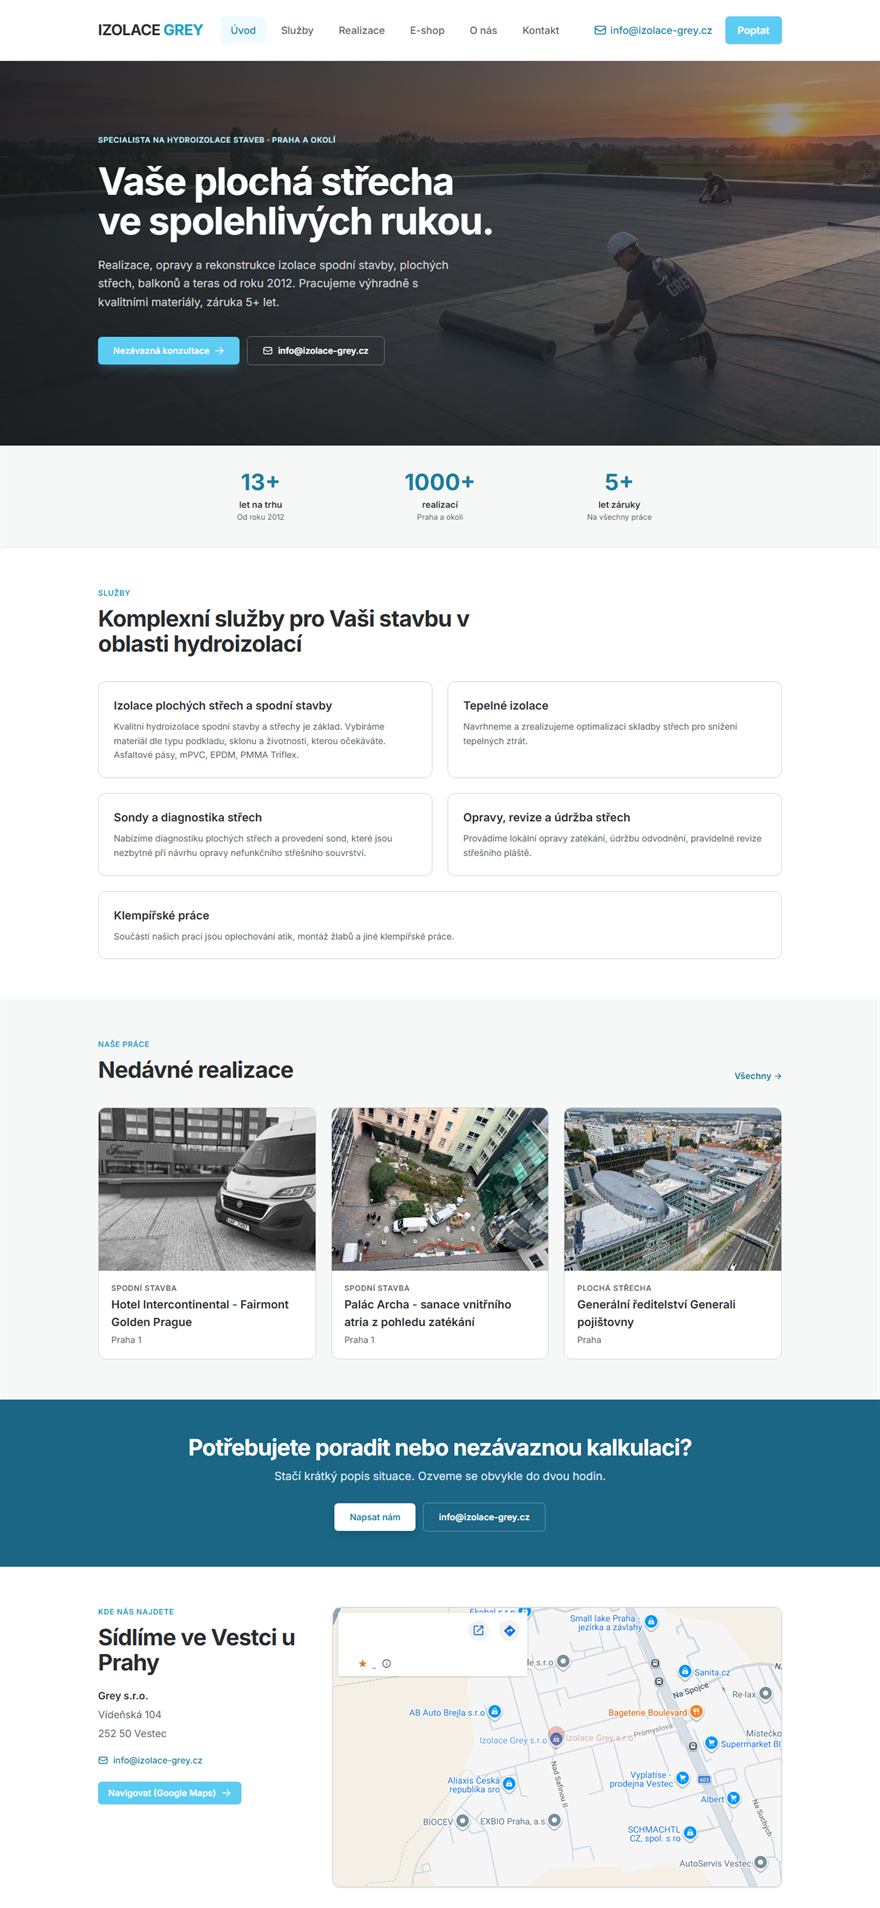Click the 5+ let záruky stat

click(619, 495)
